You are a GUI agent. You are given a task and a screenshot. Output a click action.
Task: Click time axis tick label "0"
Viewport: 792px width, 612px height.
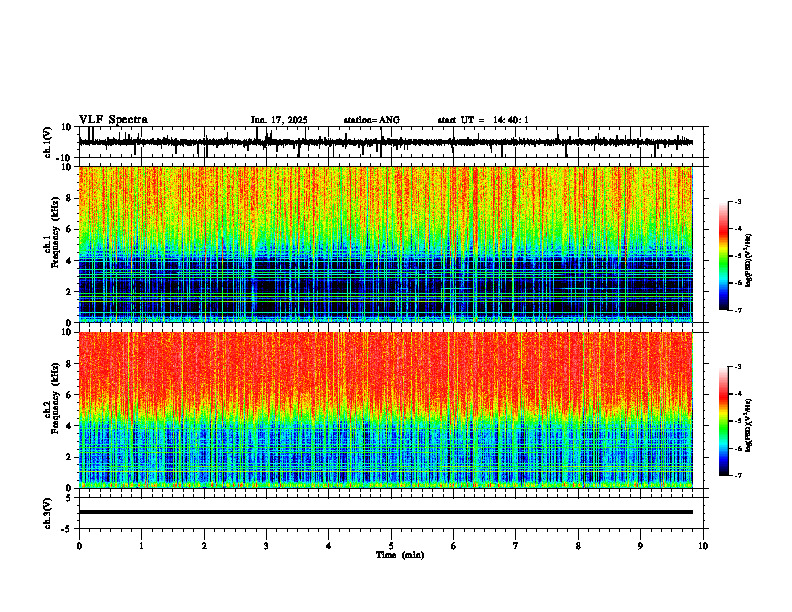click(79, 546)
